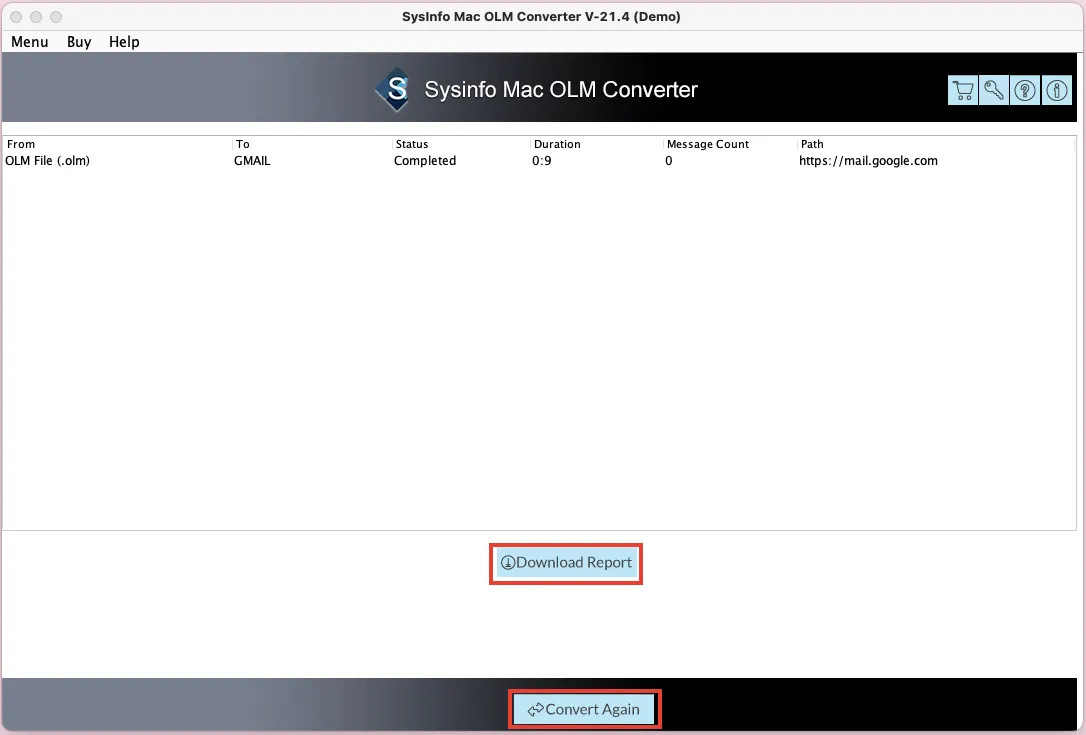Viewport: 1086px width, 735px height.
Task: Open the Buy menu
Action: 79,42
